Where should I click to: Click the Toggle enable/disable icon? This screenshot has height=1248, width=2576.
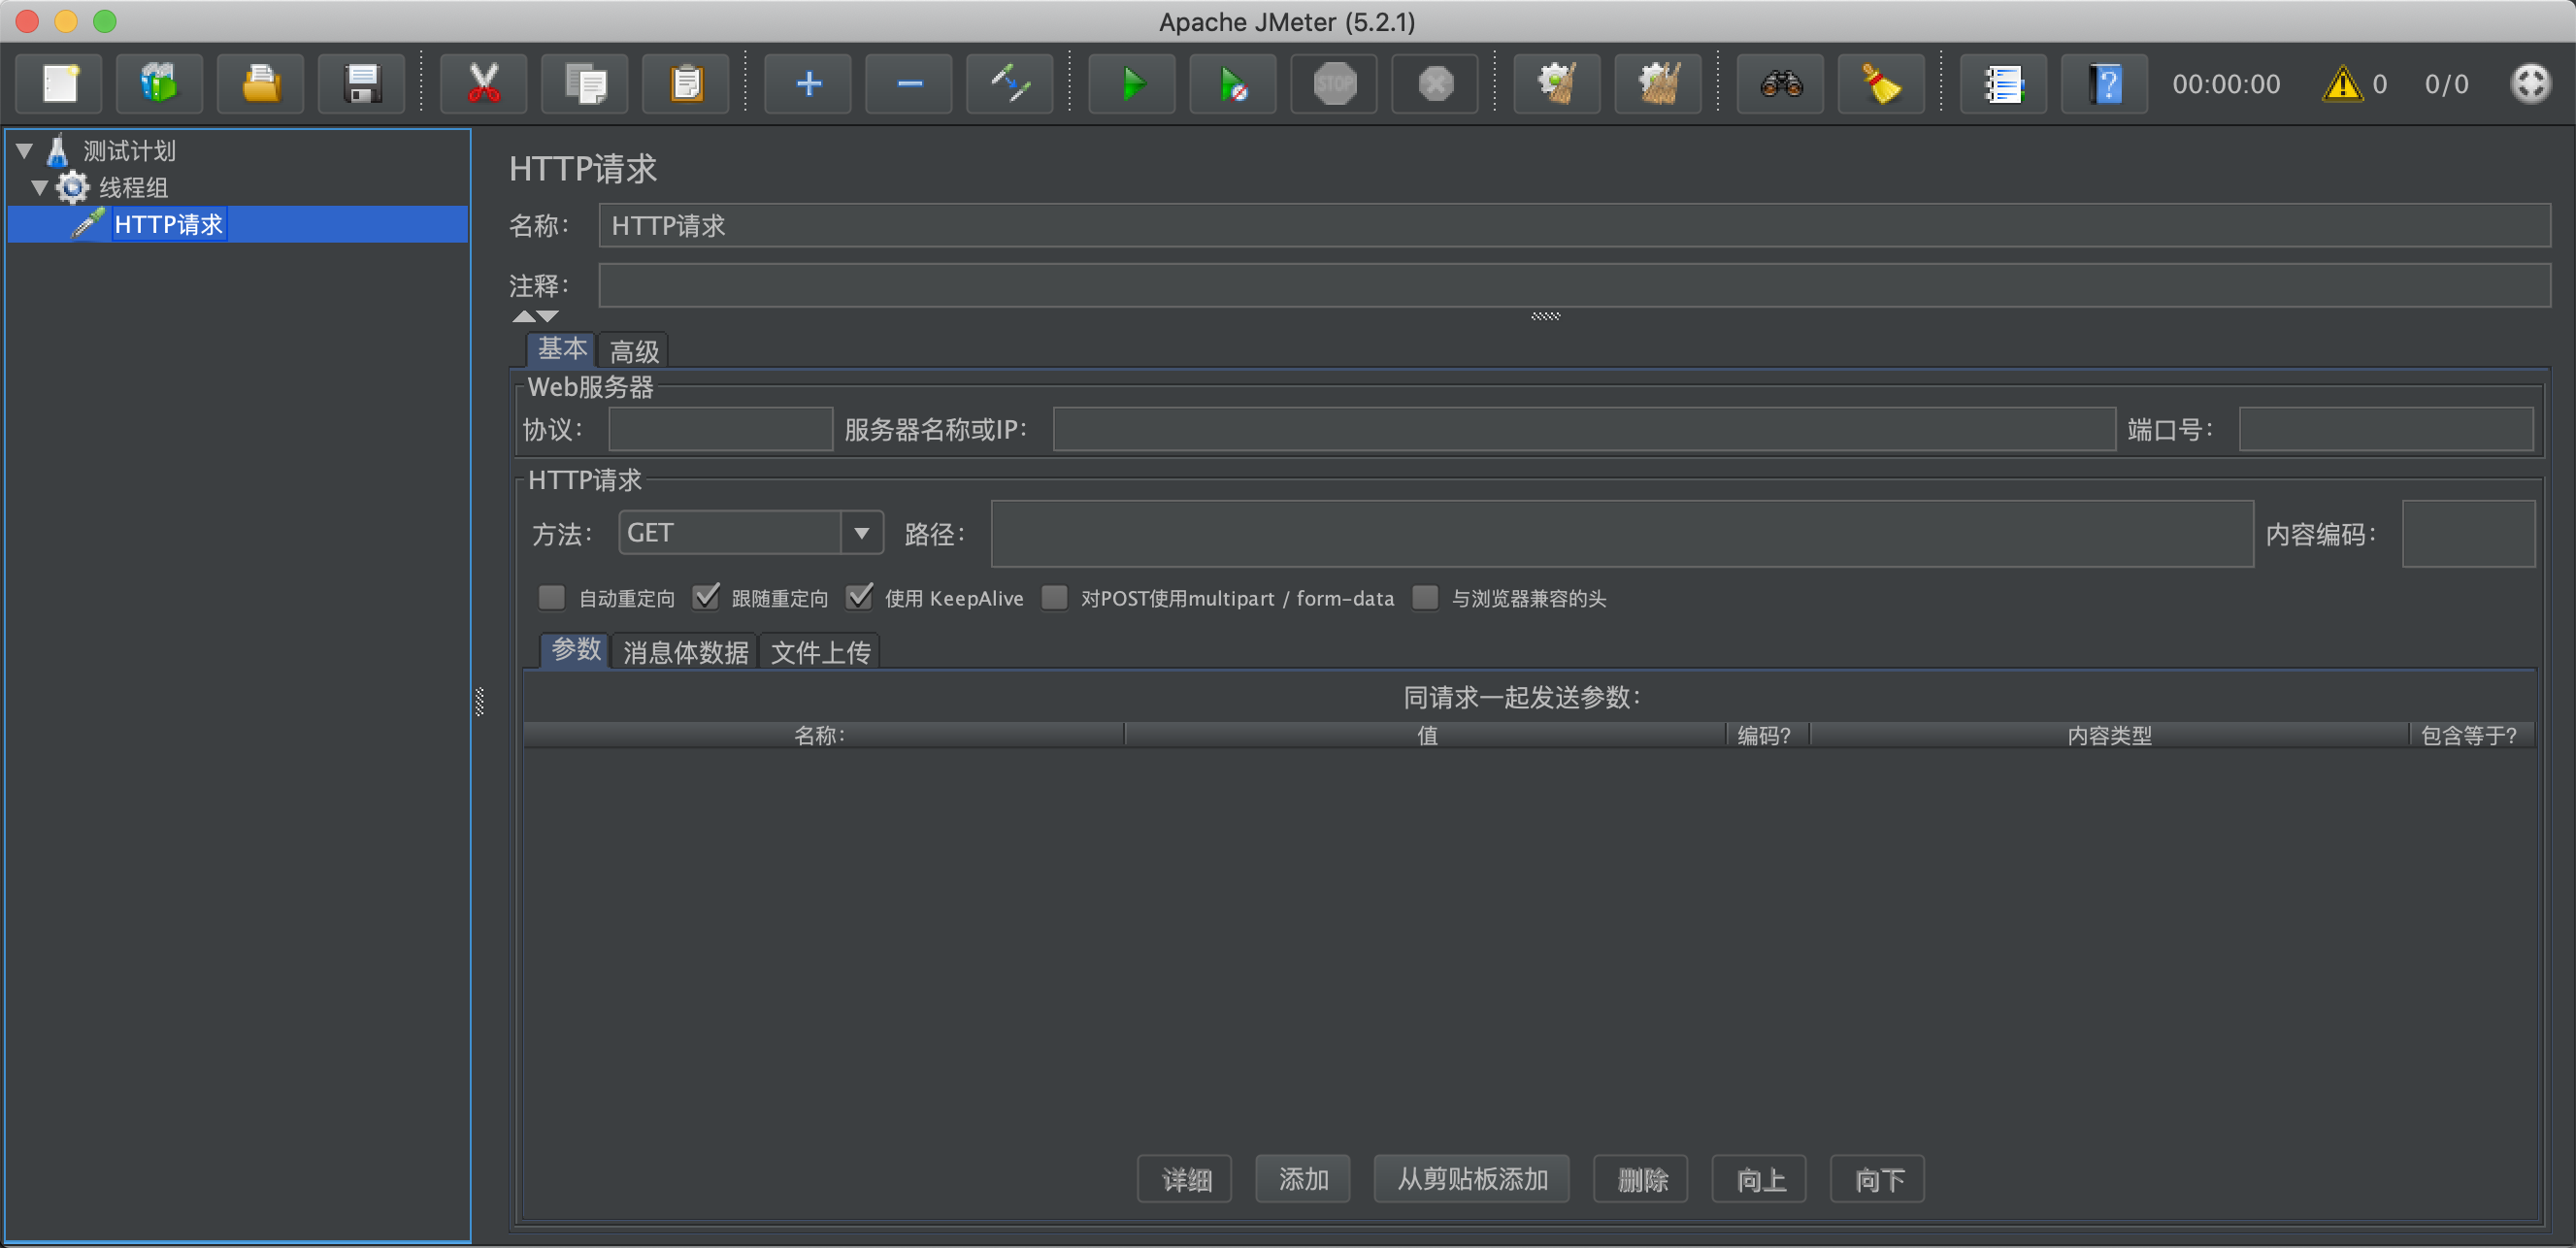click(1010, 84)
